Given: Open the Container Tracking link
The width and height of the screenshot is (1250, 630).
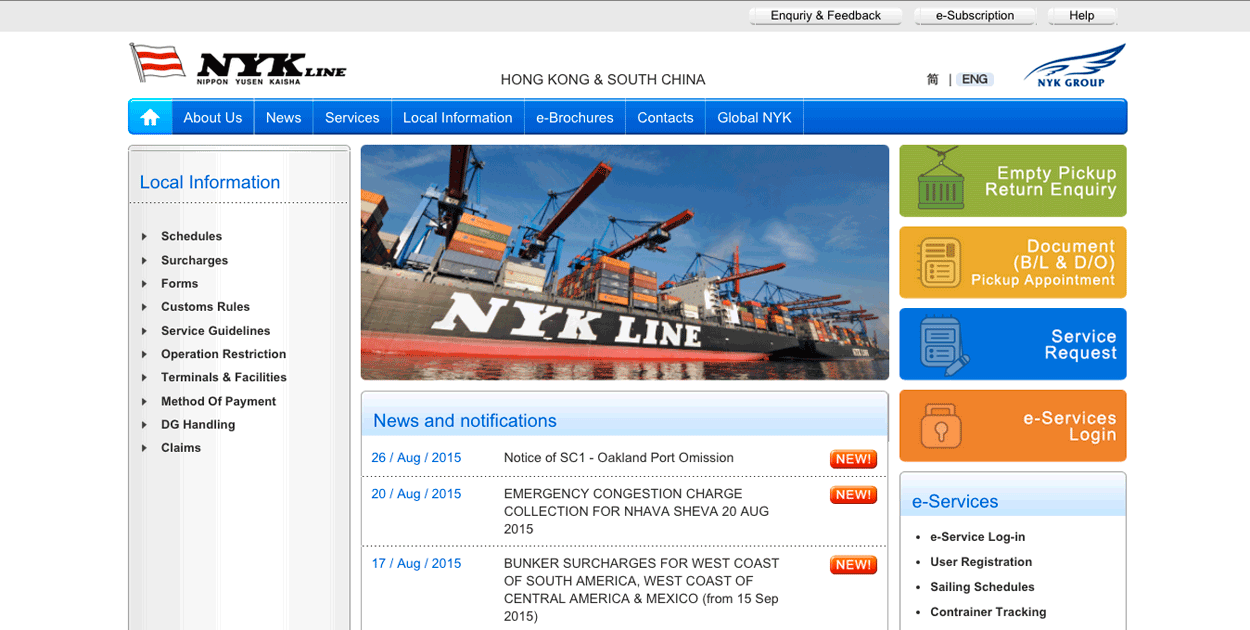Looking at the screenshot, I should pyautogui.click(x=988, y=612).
